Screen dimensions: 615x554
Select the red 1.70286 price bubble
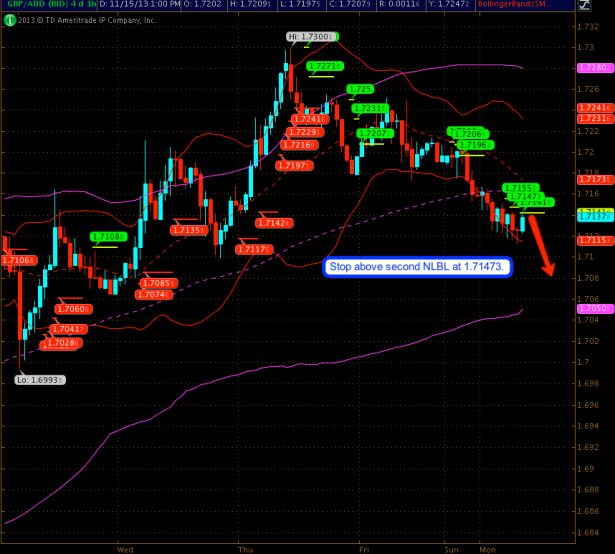pos(63,343)
